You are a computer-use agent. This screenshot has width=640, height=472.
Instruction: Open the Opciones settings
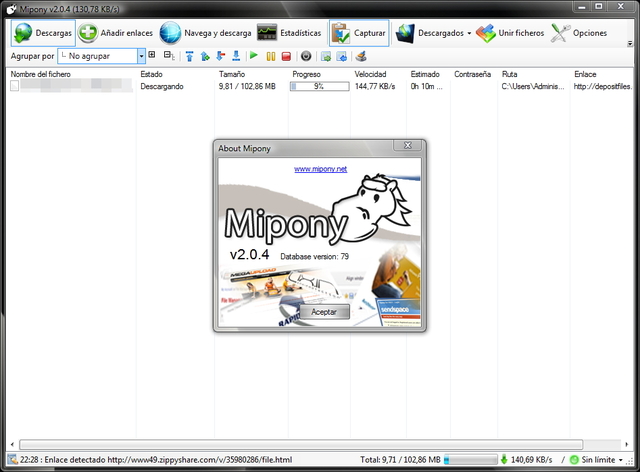pyautogui.click(x=579, y=33)
